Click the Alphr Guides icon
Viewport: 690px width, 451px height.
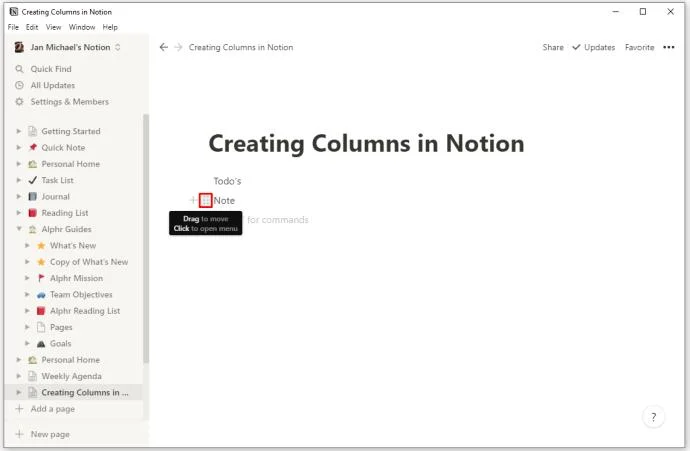click(x=33, y=229)
